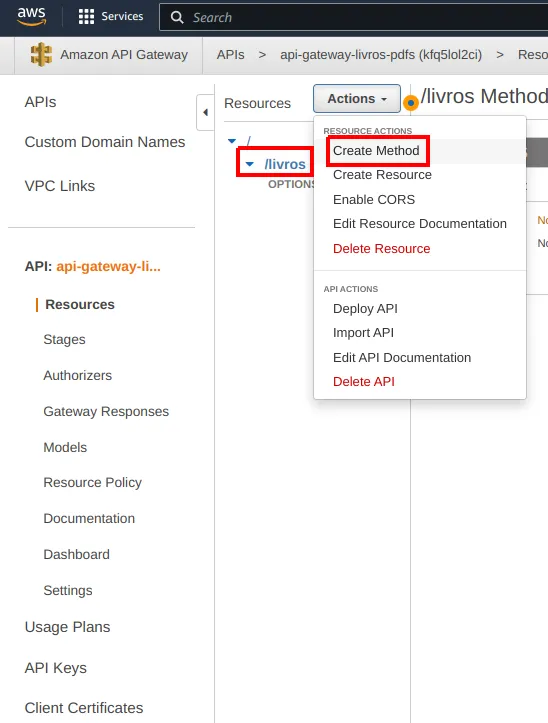Choose Create Resource
This screenshot has height=723, width=548.
coord(382,175)
